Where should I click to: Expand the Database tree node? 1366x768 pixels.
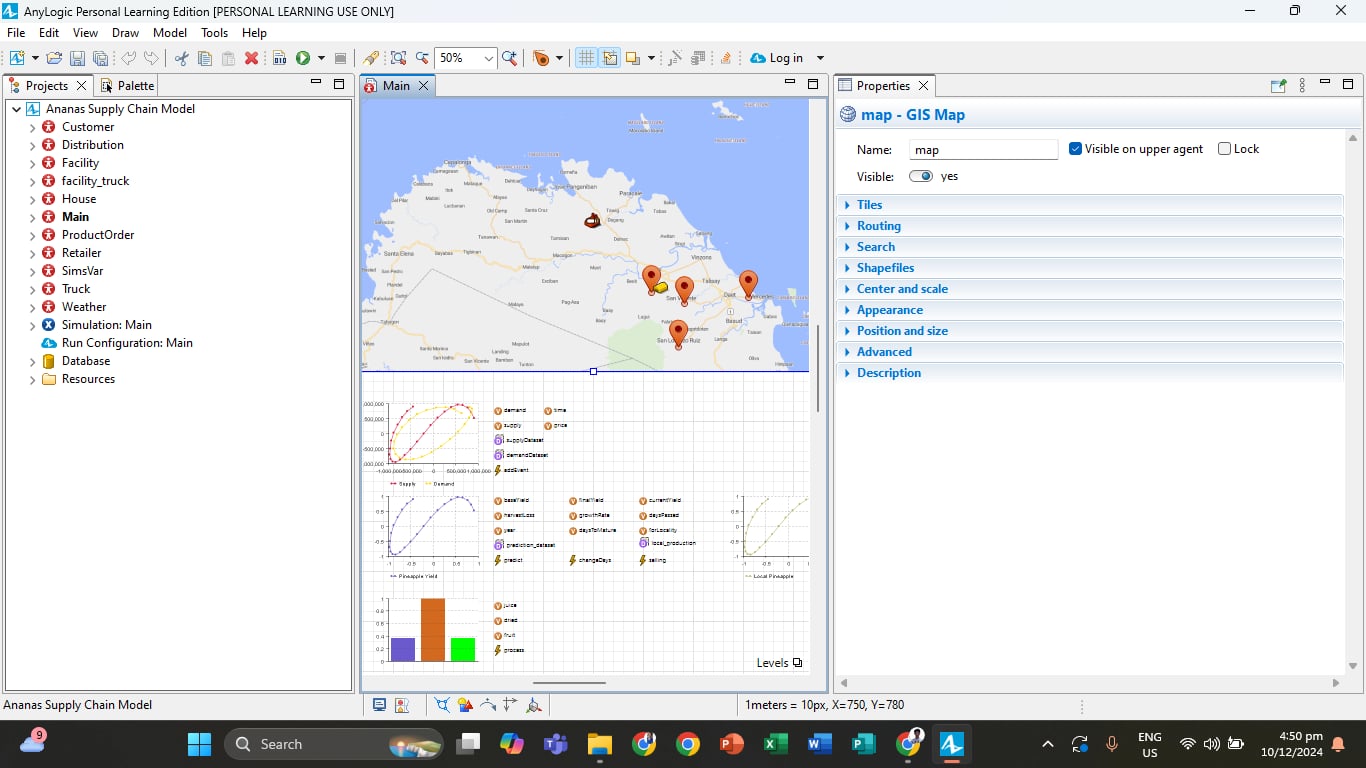[32, 361]
